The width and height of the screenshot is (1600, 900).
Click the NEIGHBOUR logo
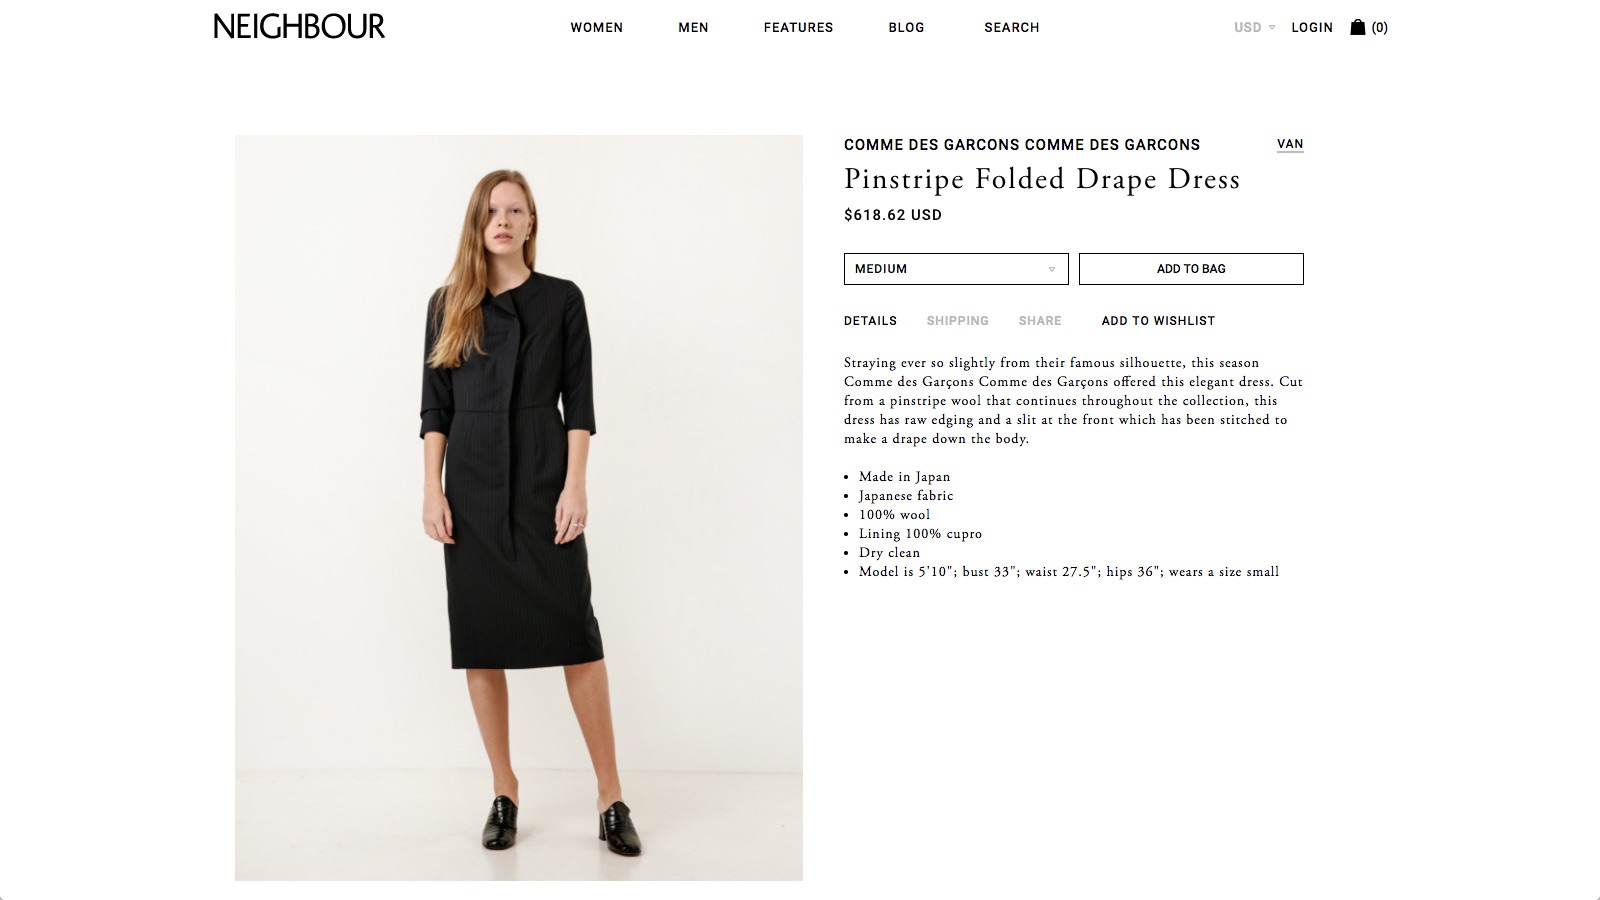click(x=299, y=27)
